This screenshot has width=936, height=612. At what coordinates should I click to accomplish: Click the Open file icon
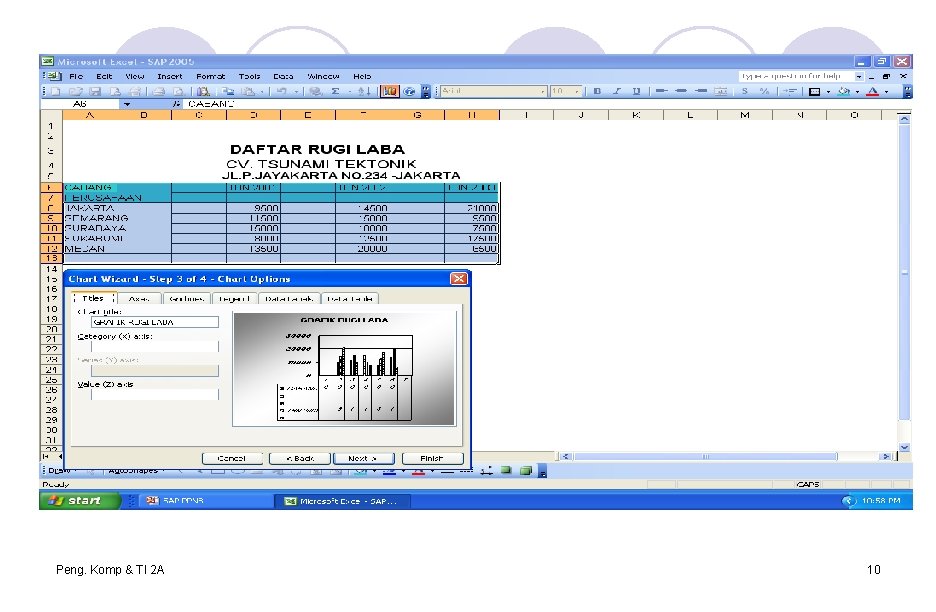click(75, 91)
